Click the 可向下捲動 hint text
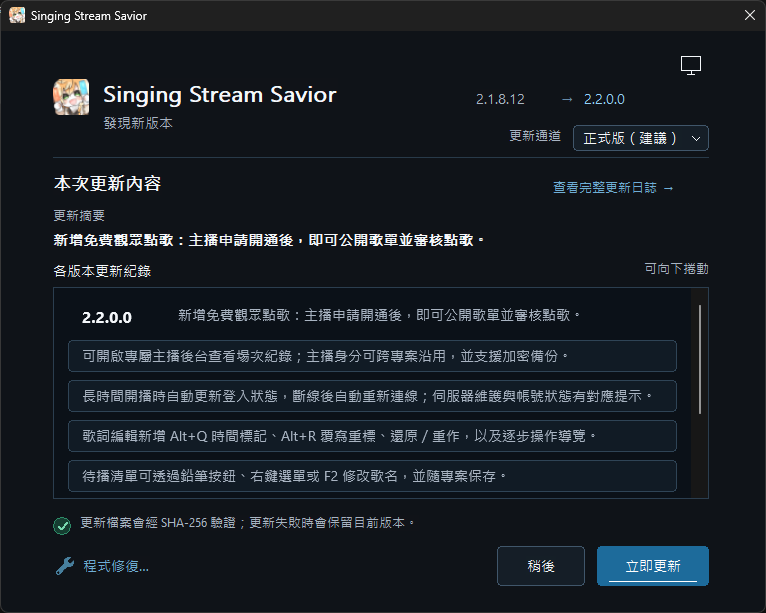The width and height of the screenshot is (766, 613). (x=676, y=269)
